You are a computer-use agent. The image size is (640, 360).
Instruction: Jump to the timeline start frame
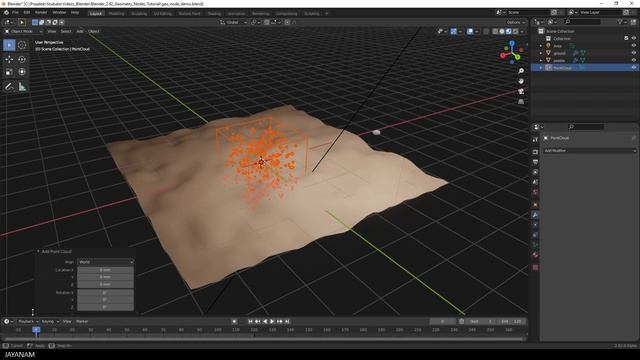tap(250, 322)
